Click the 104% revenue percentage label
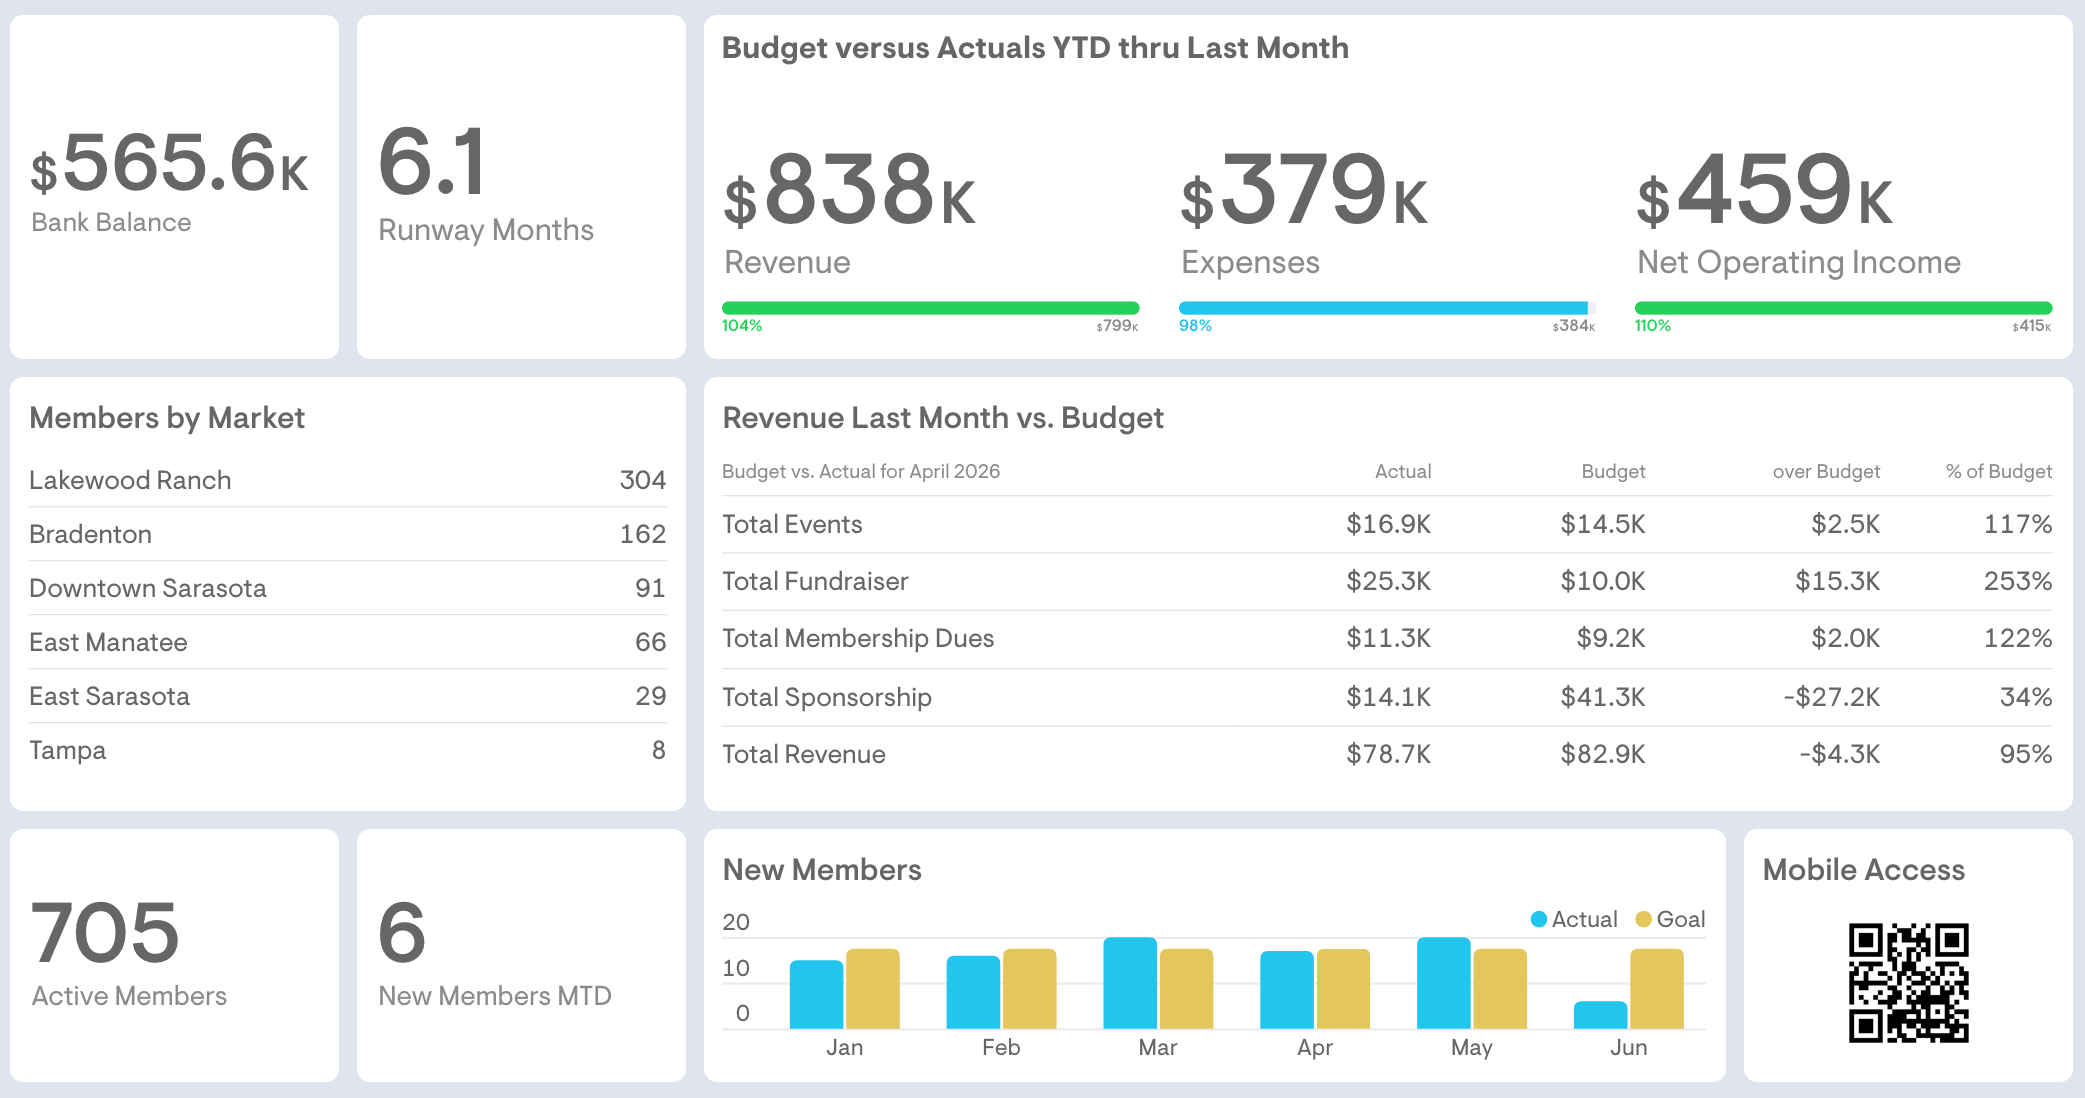 click(x=742, y=326)
